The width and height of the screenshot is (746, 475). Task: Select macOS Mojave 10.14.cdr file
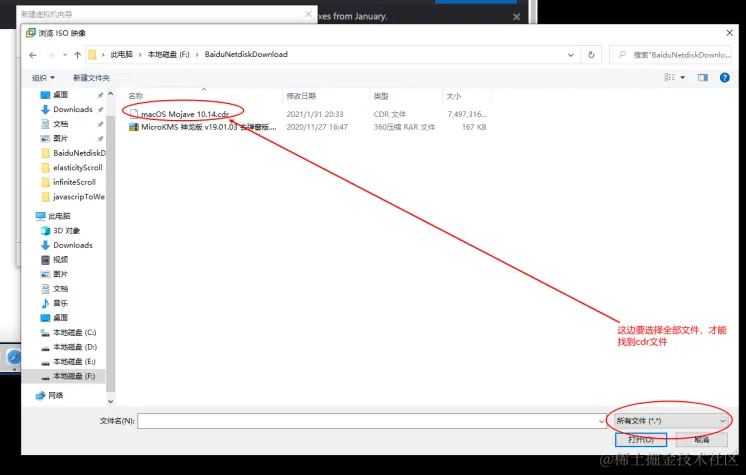click(185, 114)
